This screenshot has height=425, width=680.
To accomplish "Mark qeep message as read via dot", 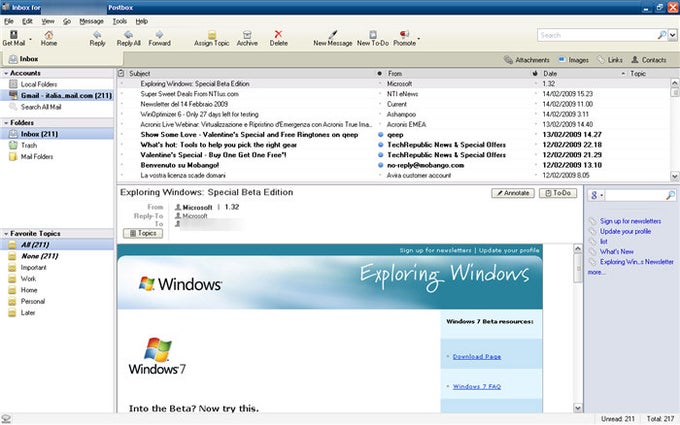I will click(380, 134).
